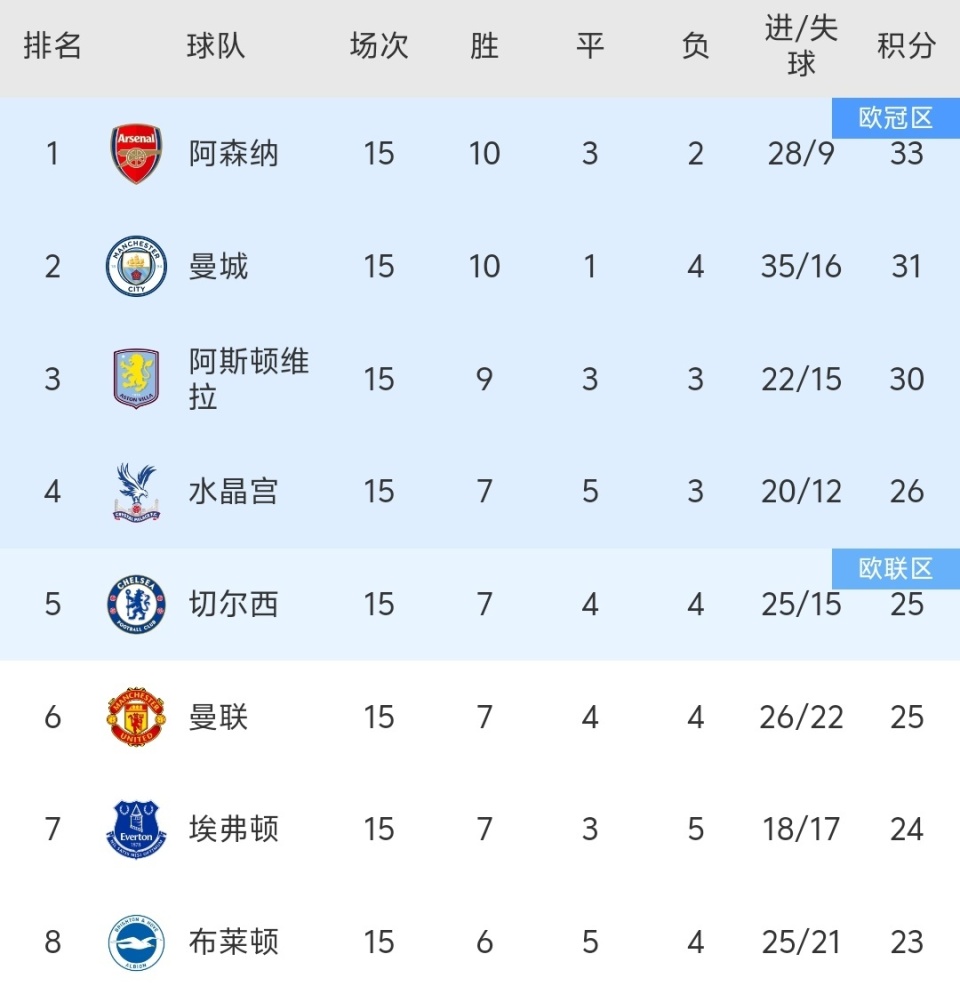Click the 场次 column header
This screenshot has height=1002, width=960.
pyautogui.click(x=379, y=46)
